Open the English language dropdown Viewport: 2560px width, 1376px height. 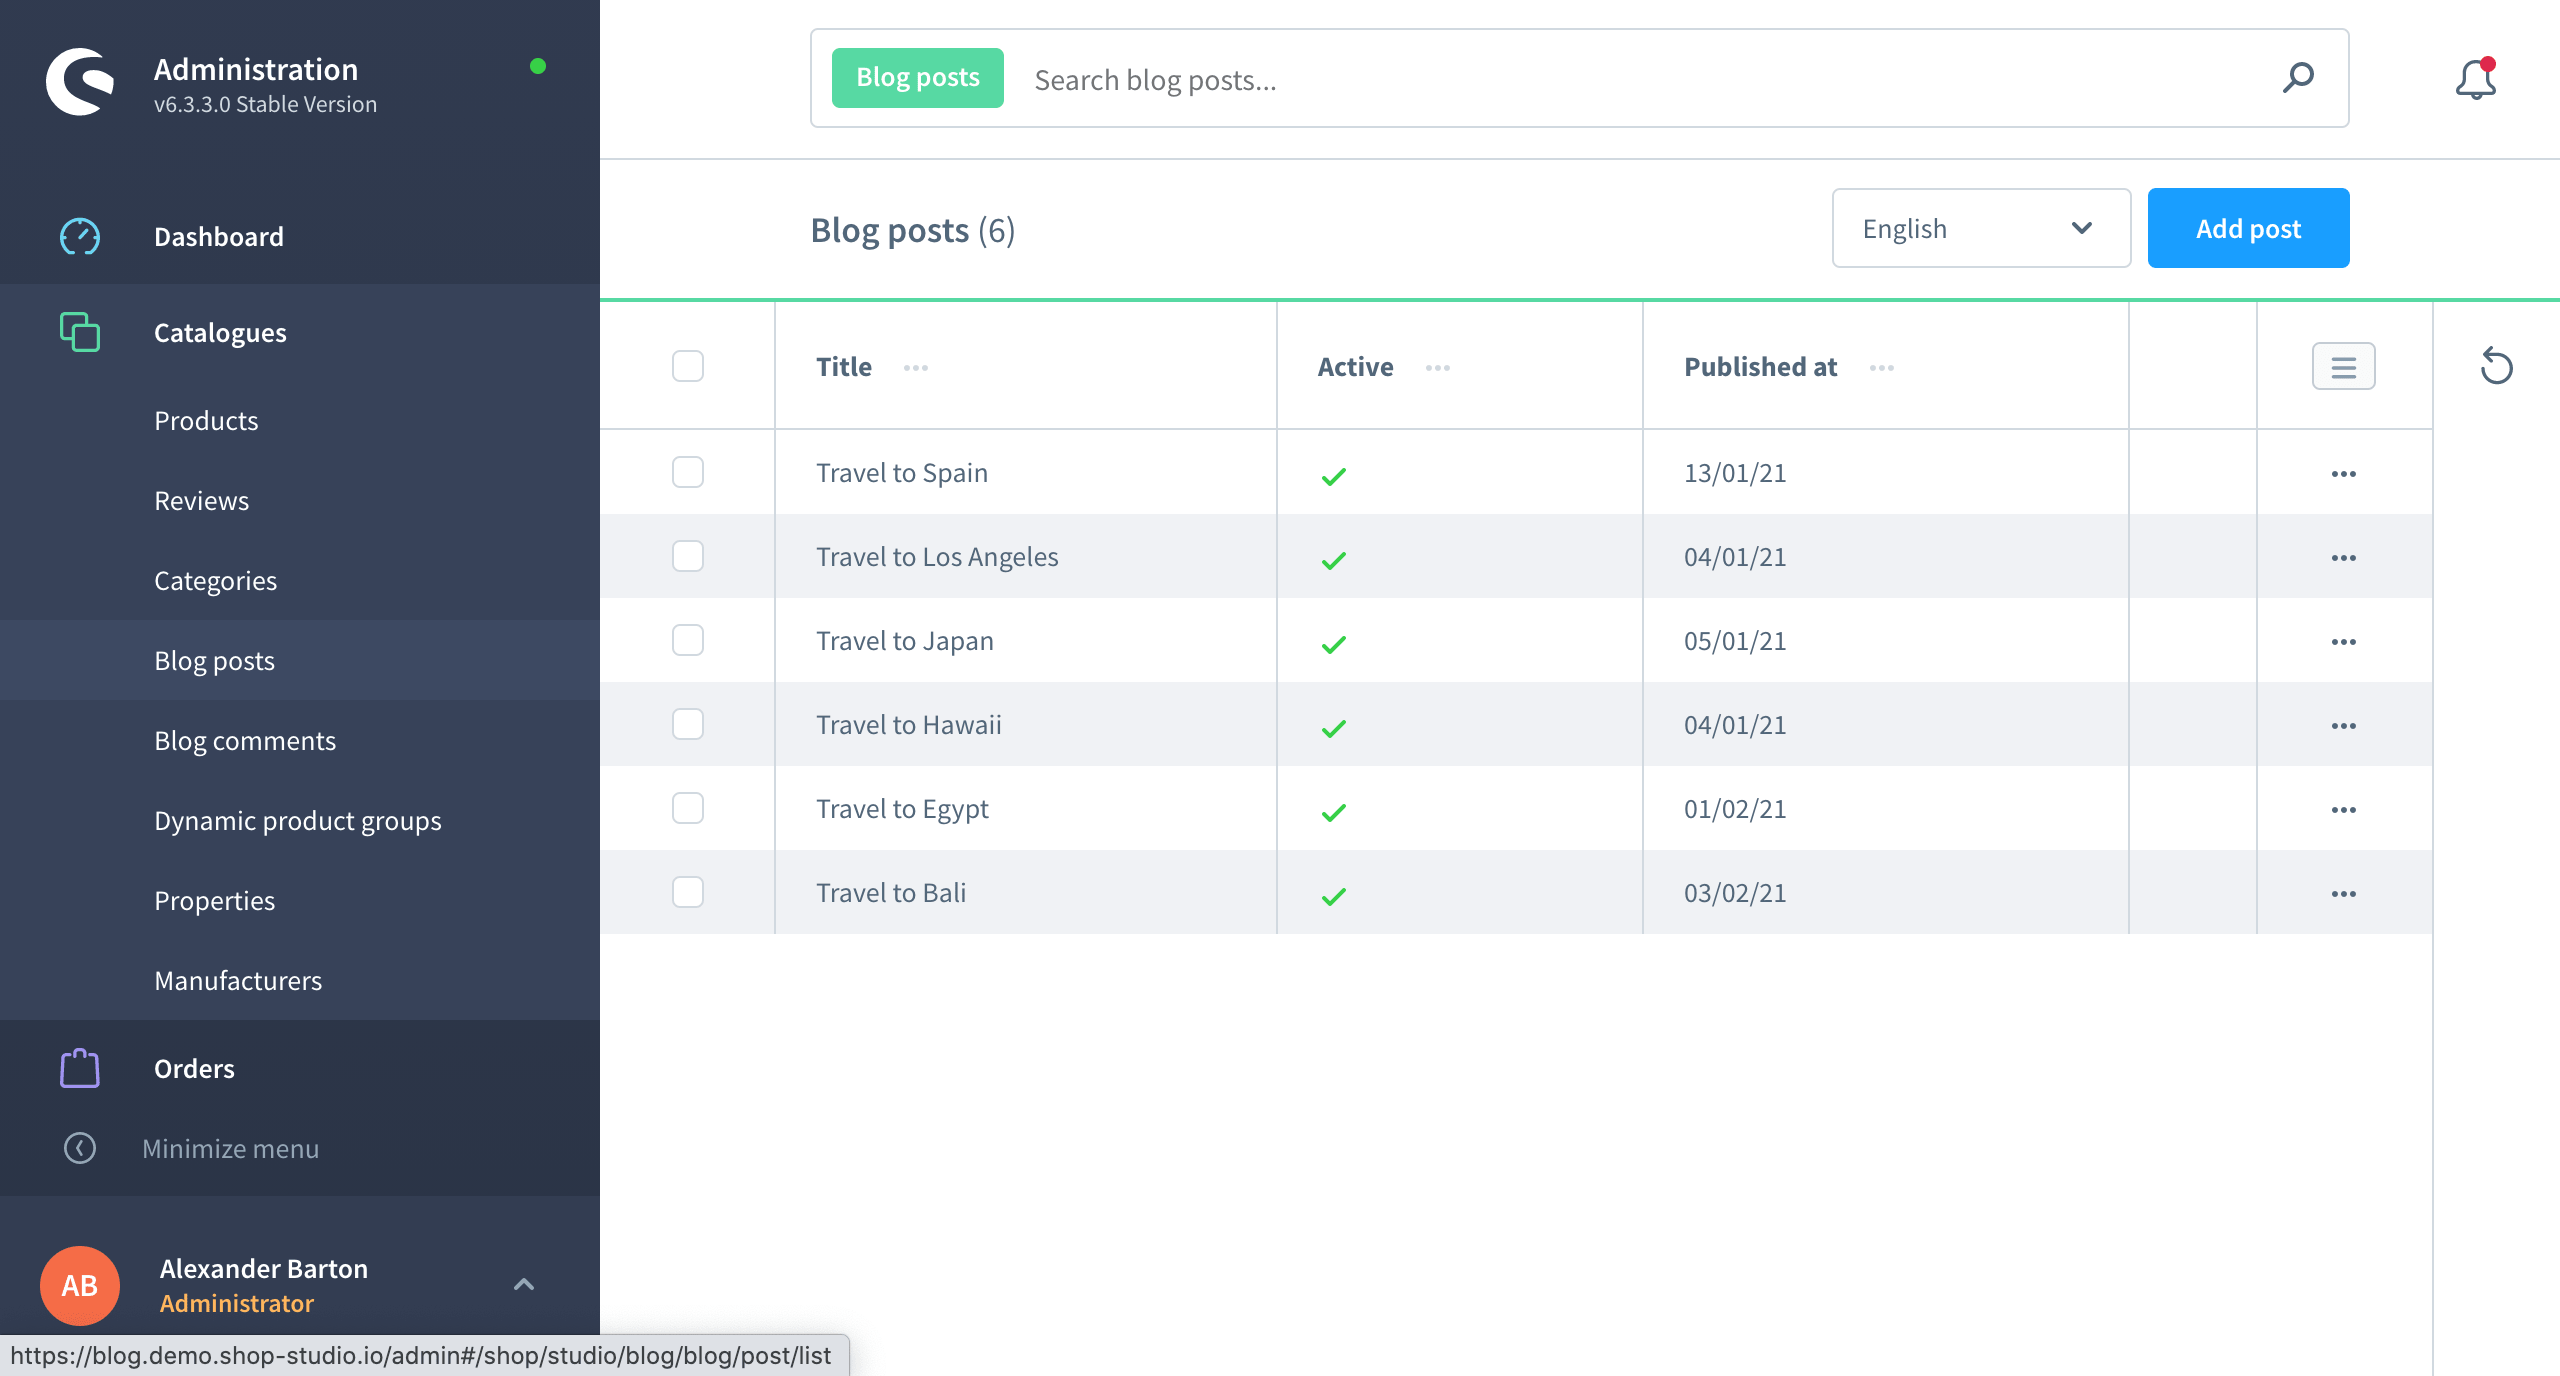tap(1980, 229)
